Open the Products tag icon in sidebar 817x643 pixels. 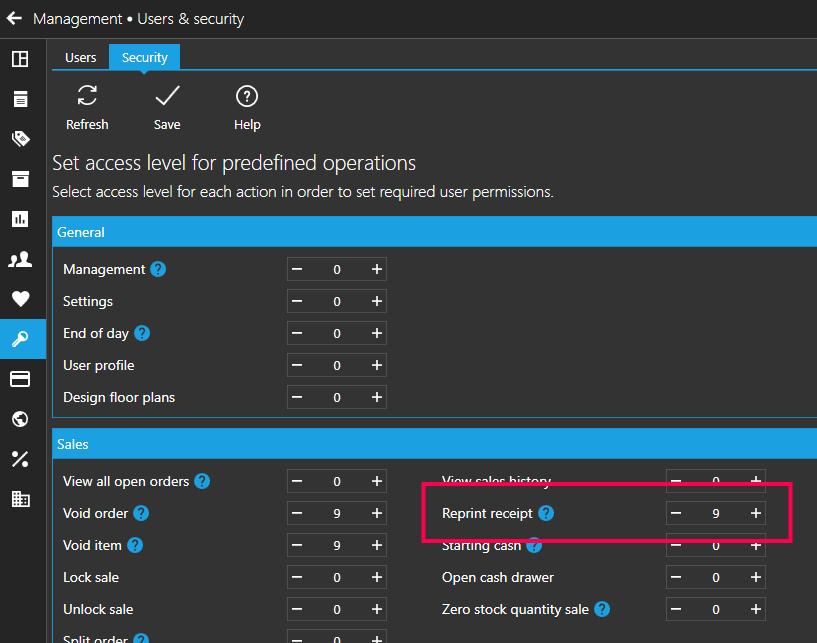point(20,139)
